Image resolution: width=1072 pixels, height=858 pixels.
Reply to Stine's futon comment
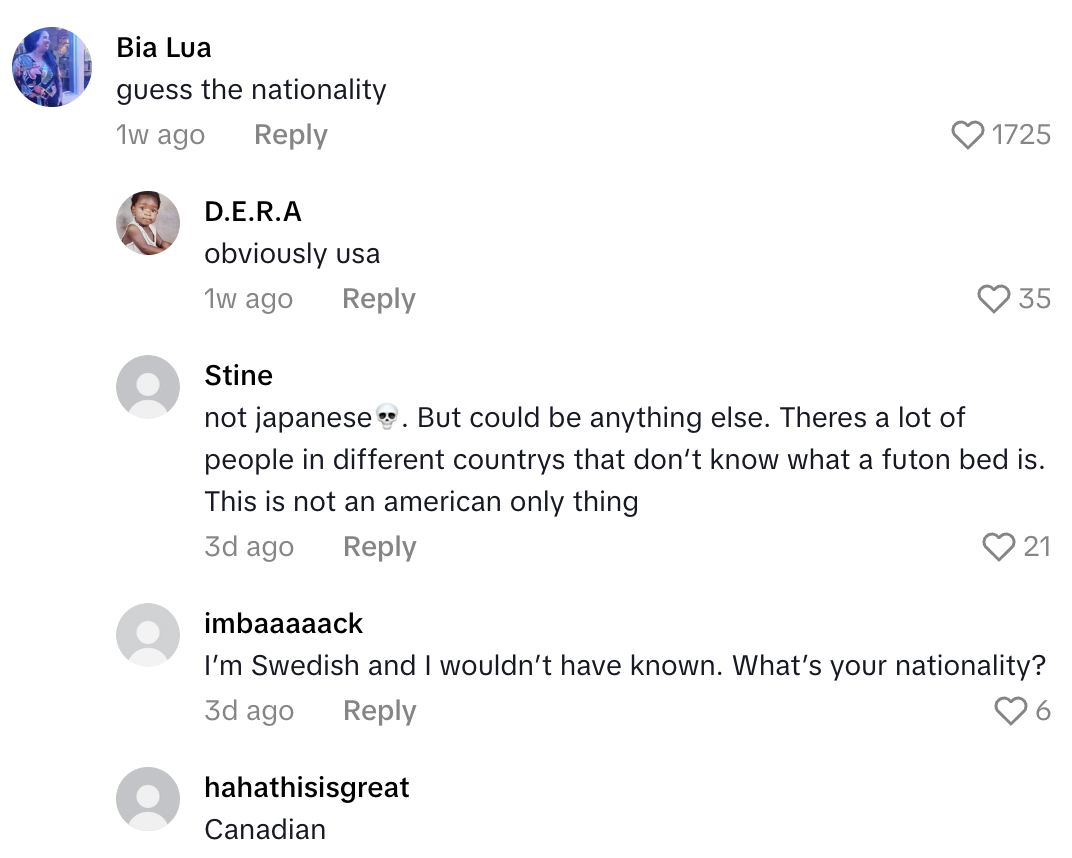click(378, 547)
